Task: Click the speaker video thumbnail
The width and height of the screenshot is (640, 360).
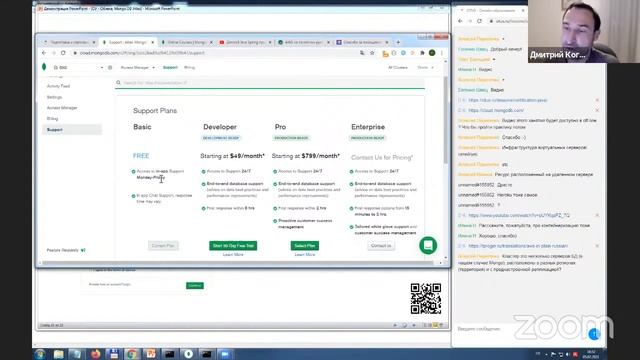Action: pos(584,31)
